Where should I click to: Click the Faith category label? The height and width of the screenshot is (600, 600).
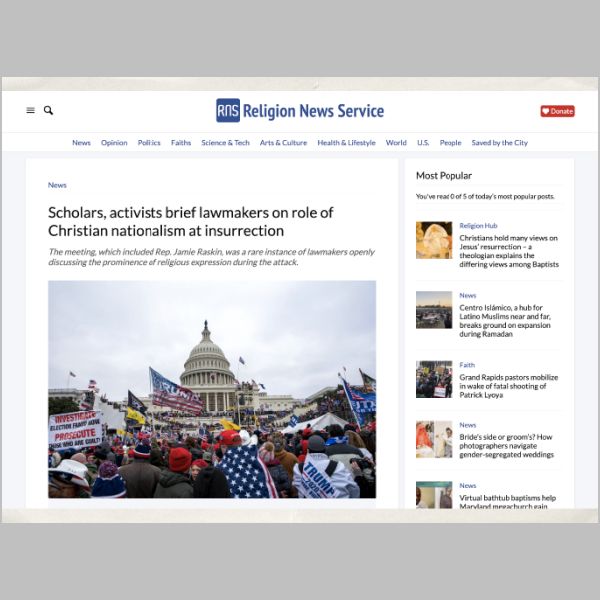click(x=467, y=365)
